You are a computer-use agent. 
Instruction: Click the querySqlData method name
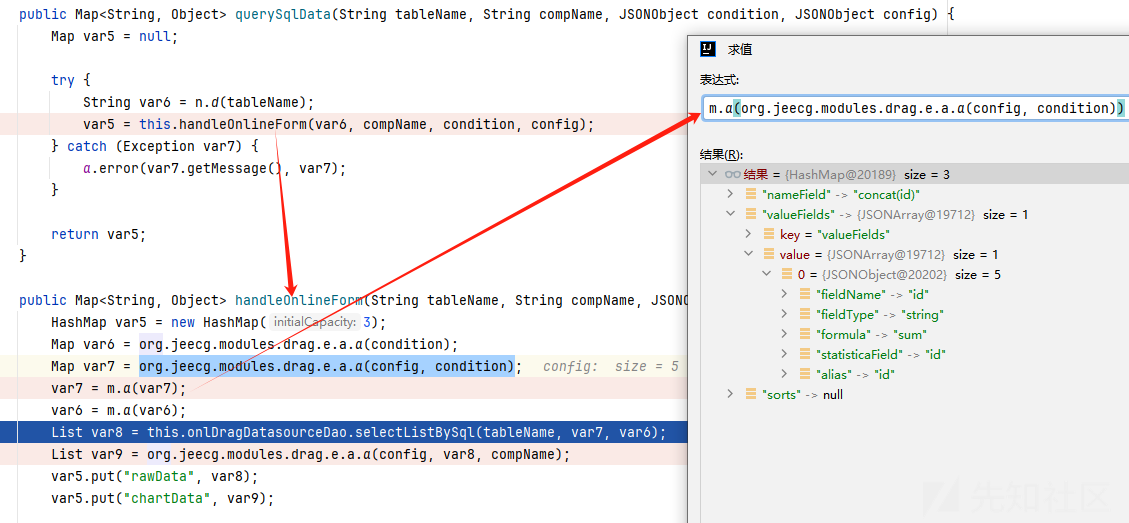click(284, 14)
